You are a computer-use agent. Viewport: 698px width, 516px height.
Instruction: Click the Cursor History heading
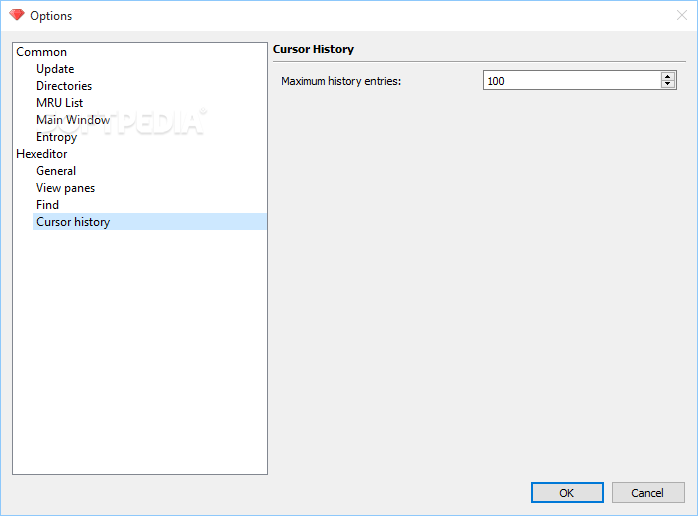tap(313, 49)
